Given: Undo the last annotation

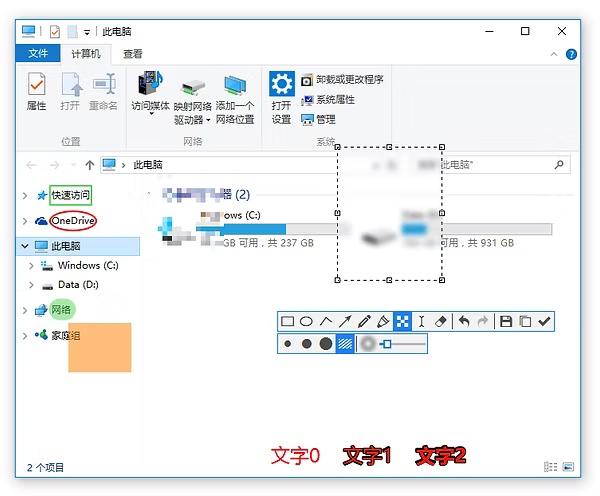Looking at the screenshot, I should 464,322.
